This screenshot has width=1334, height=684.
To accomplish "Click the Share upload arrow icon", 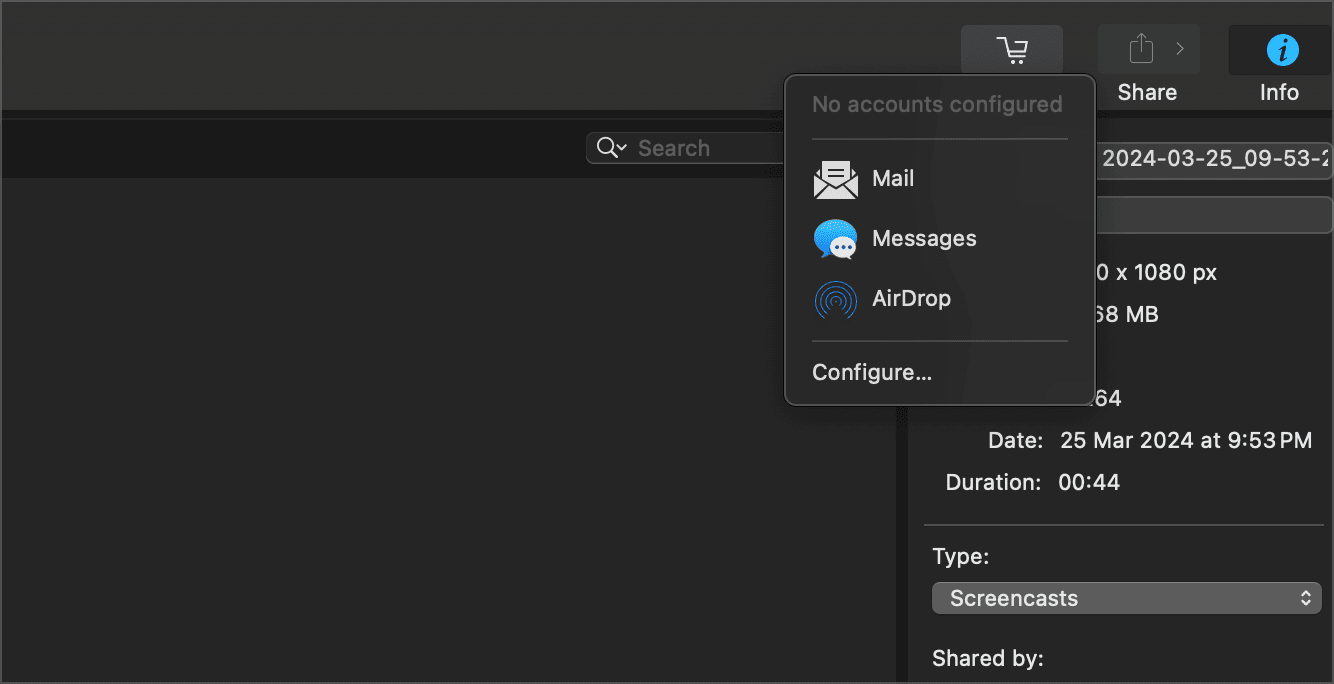I will (x=1141, y=47).
